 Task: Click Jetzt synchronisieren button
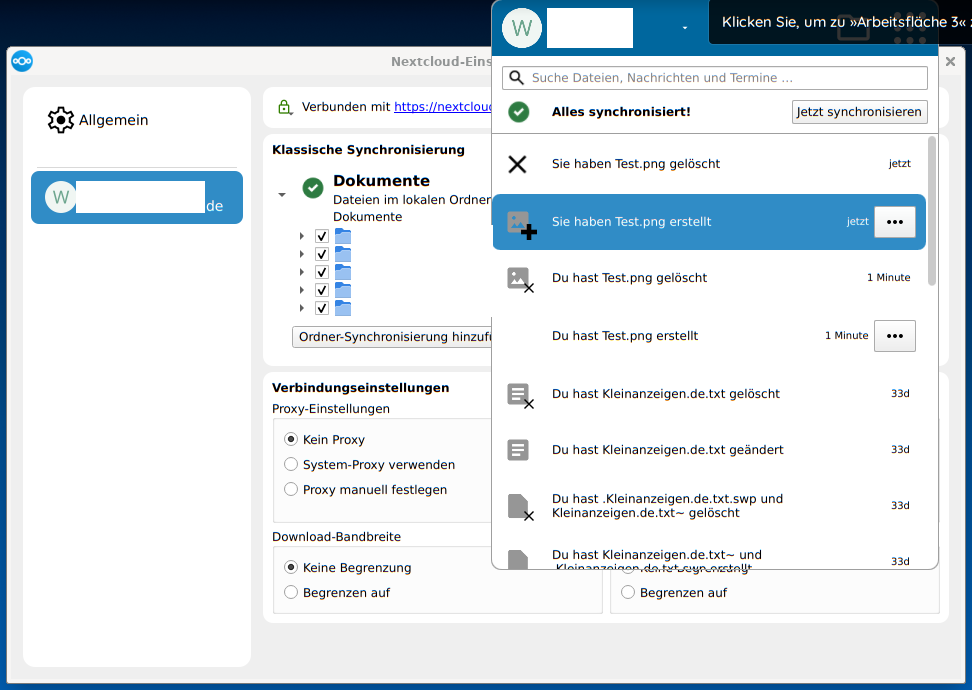pos(859,112)
